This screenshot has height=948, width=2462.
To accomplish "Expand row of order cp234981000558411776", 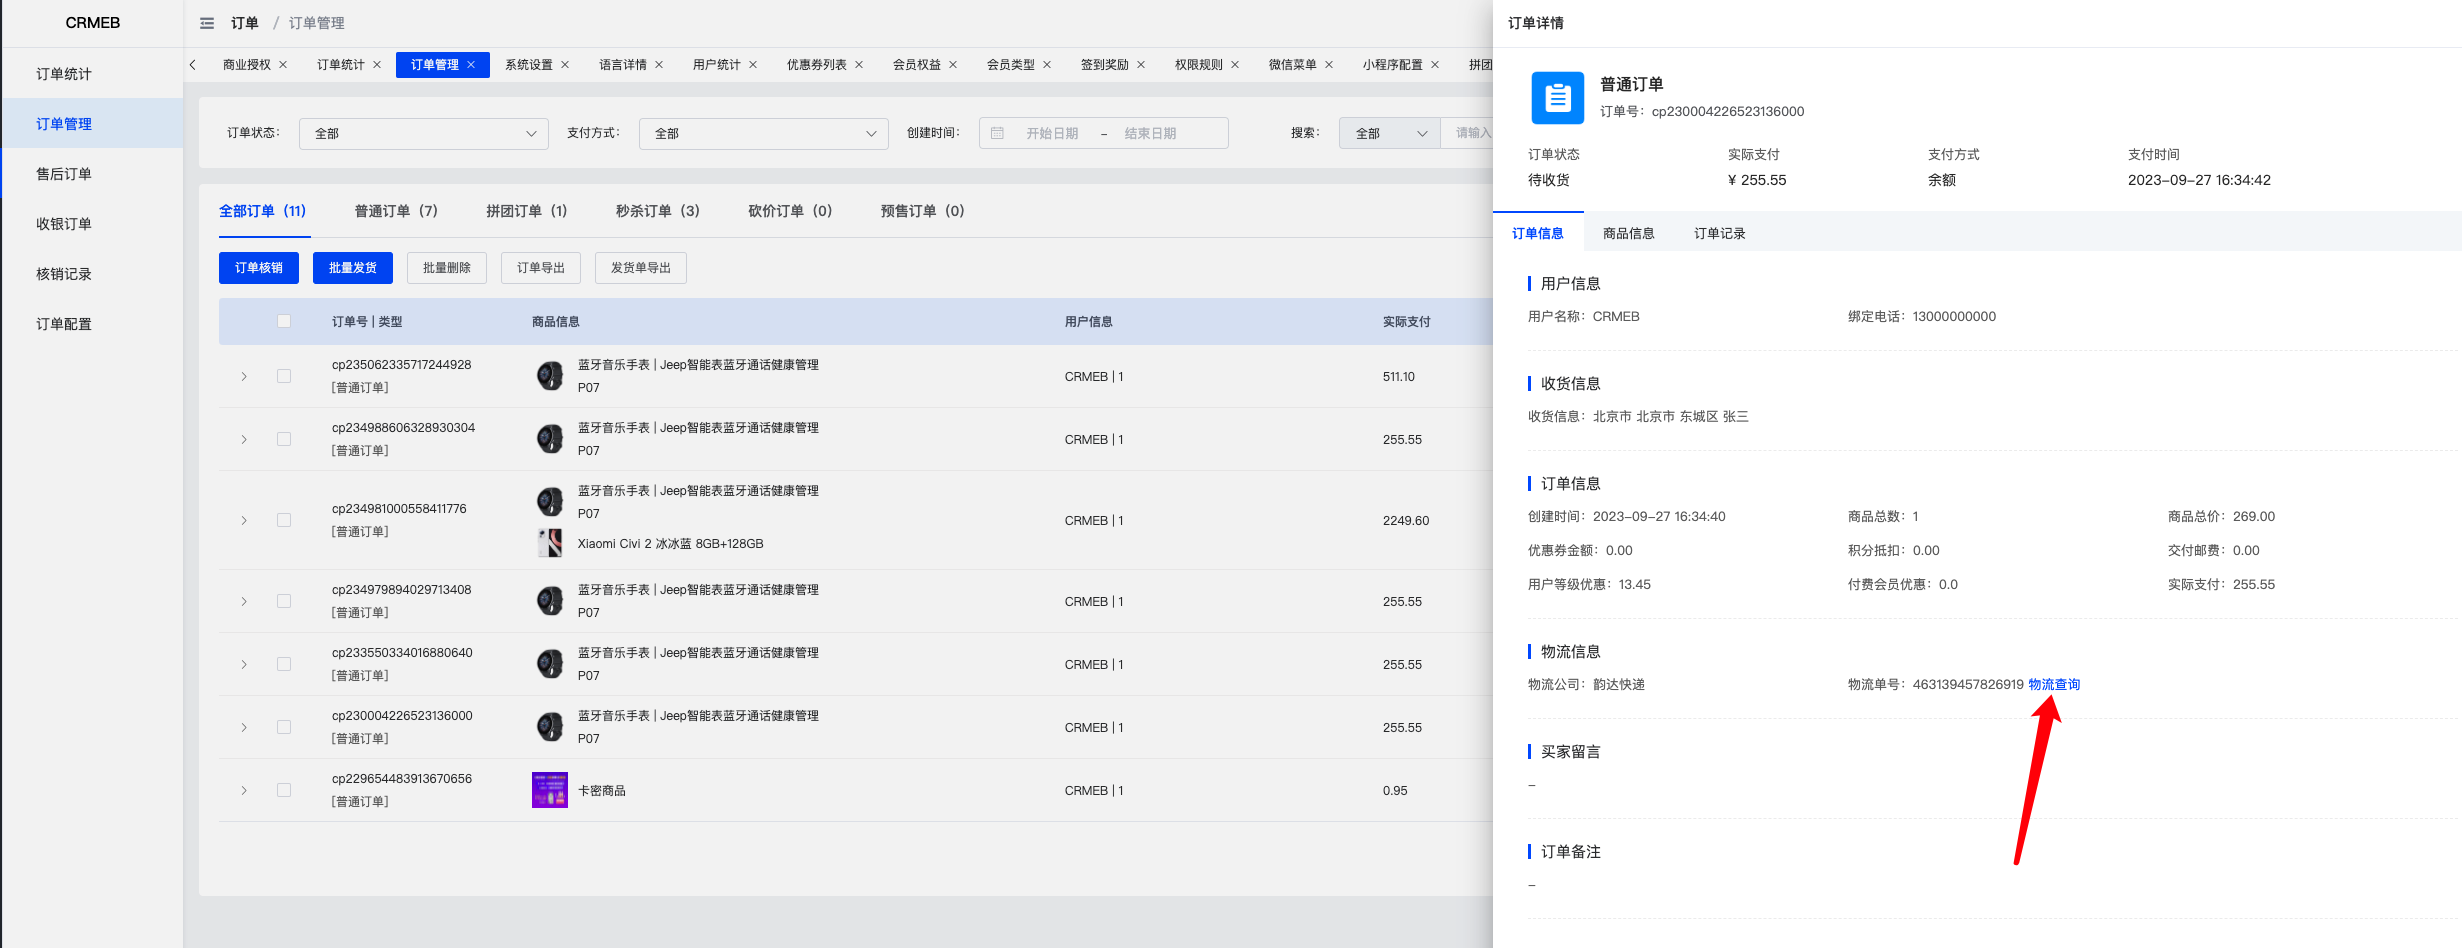I will pyautogui.click(x=244, y=520).
